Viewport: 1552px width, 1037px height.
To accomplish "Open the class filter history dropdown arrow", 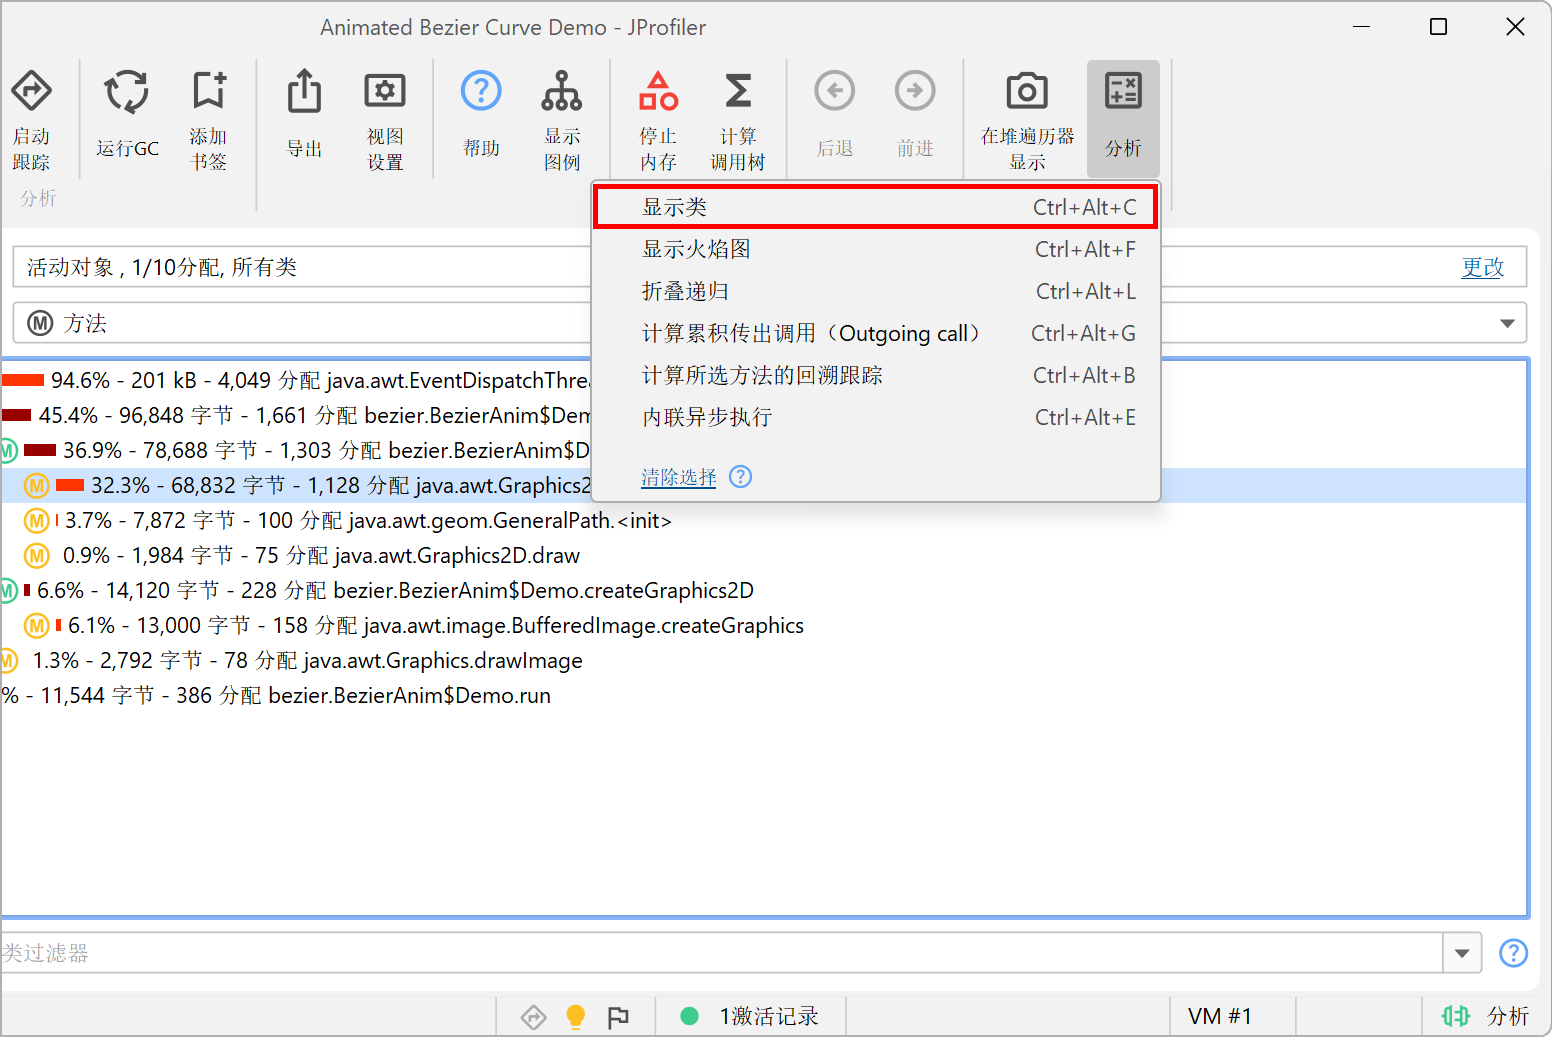I will 1462,953.
